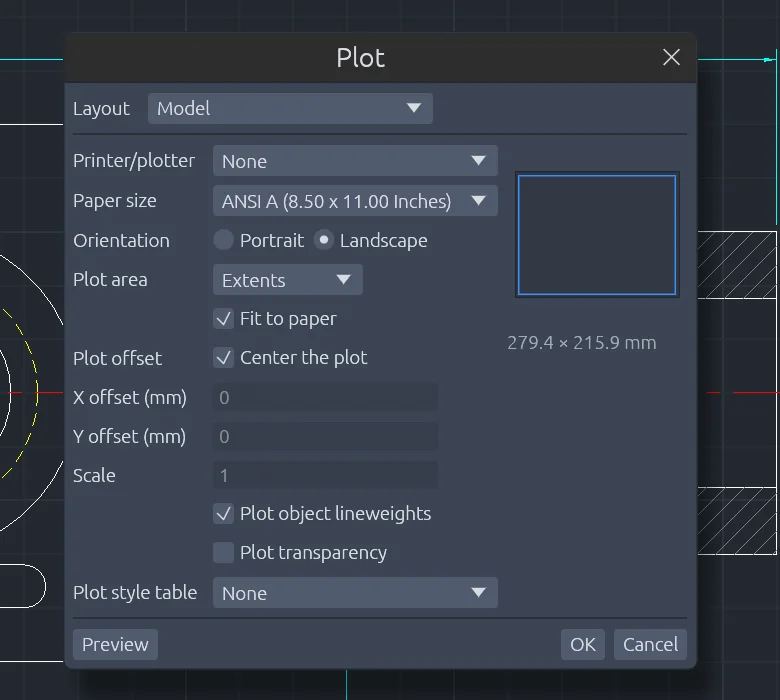Screen dimensions: 780x700
Task: Click the Plot dialog title
Action: point(361,58)
